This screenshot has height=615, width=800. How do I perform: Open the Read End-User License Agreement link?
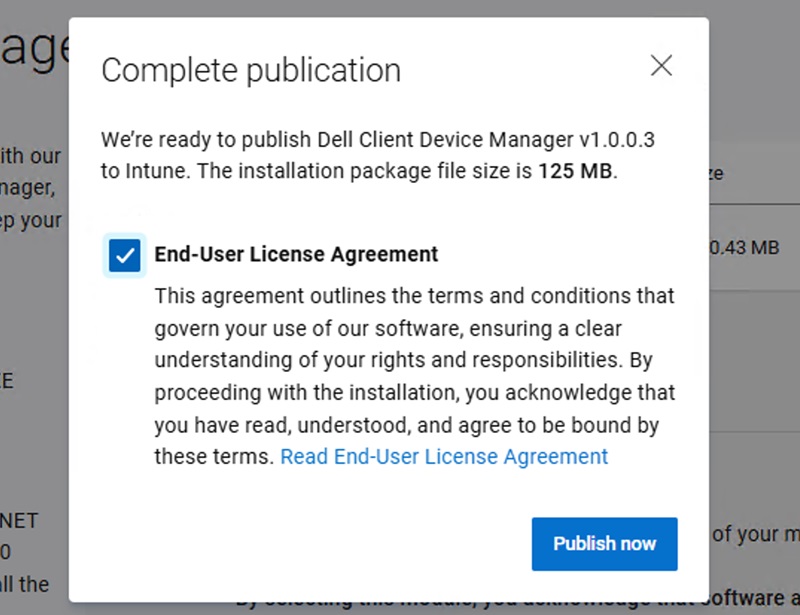444,456
